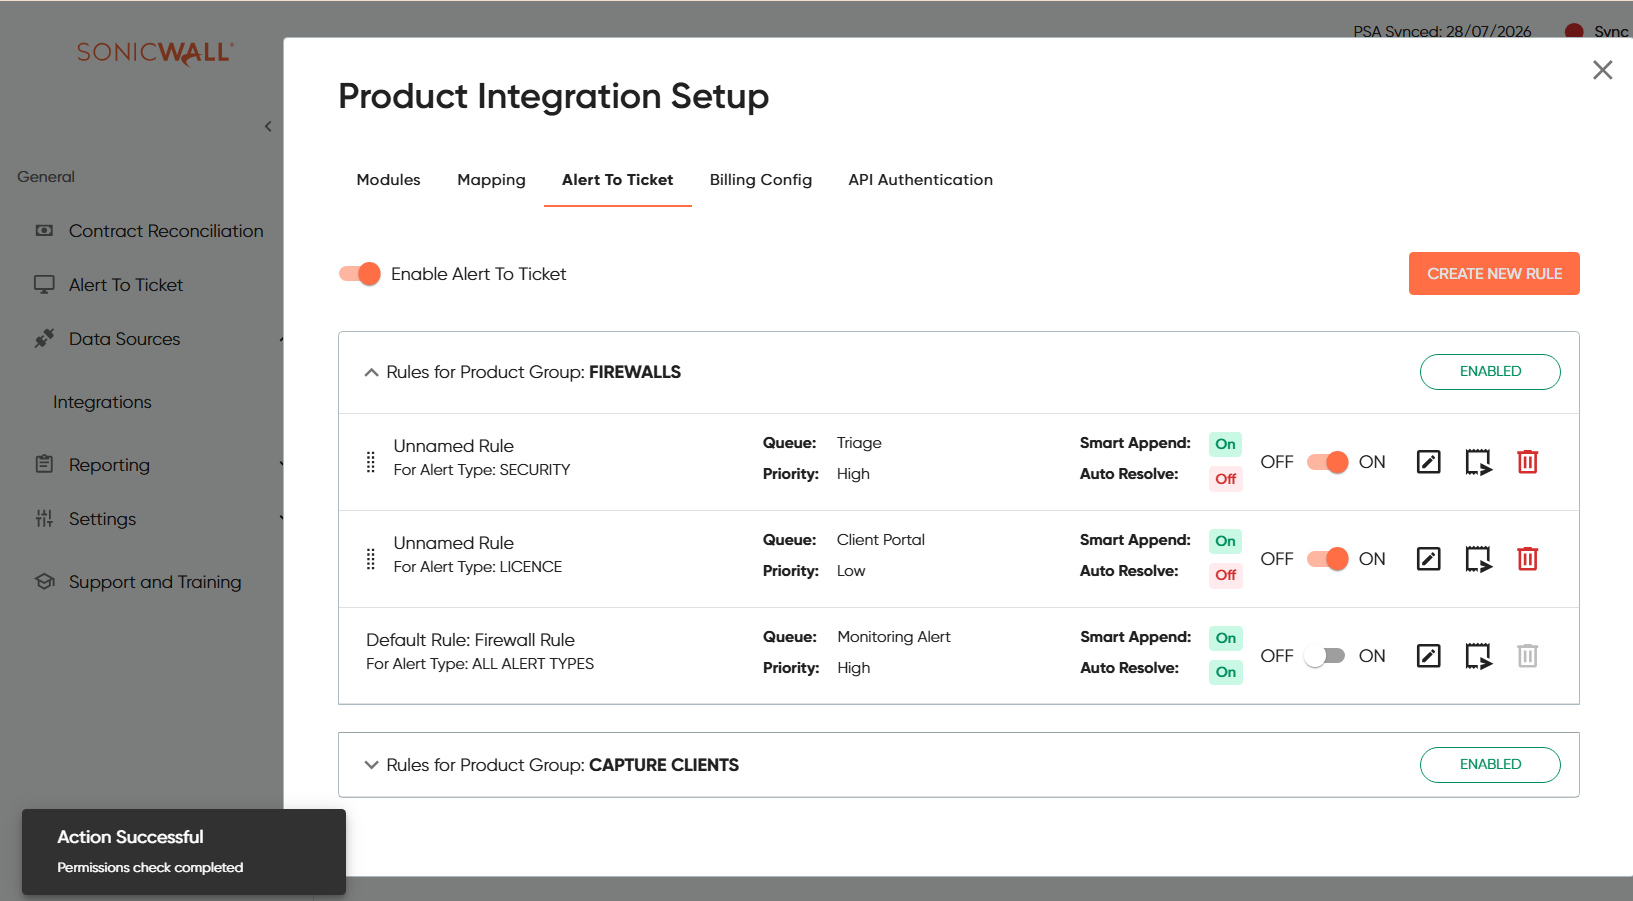Click the square-arrow icon on the SECURITY rule
The image size is (1633, 901).
[1478, 462]
